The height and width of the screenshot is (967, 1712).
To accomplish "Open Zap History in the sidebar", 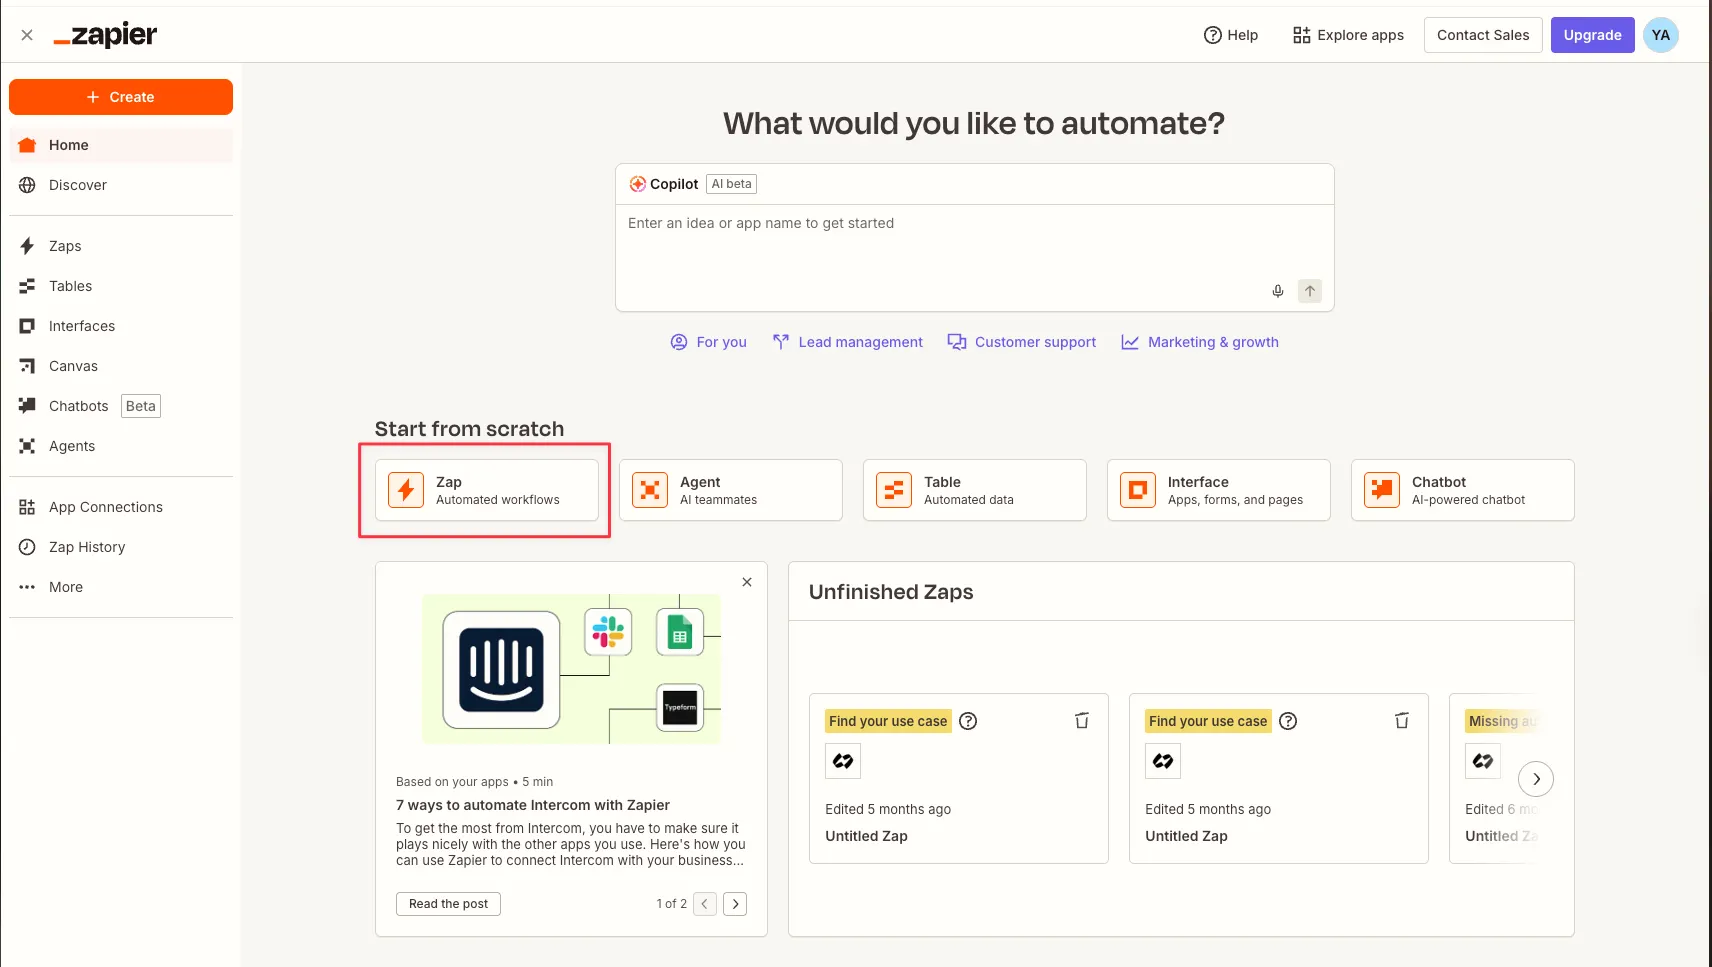I will 121,547.
